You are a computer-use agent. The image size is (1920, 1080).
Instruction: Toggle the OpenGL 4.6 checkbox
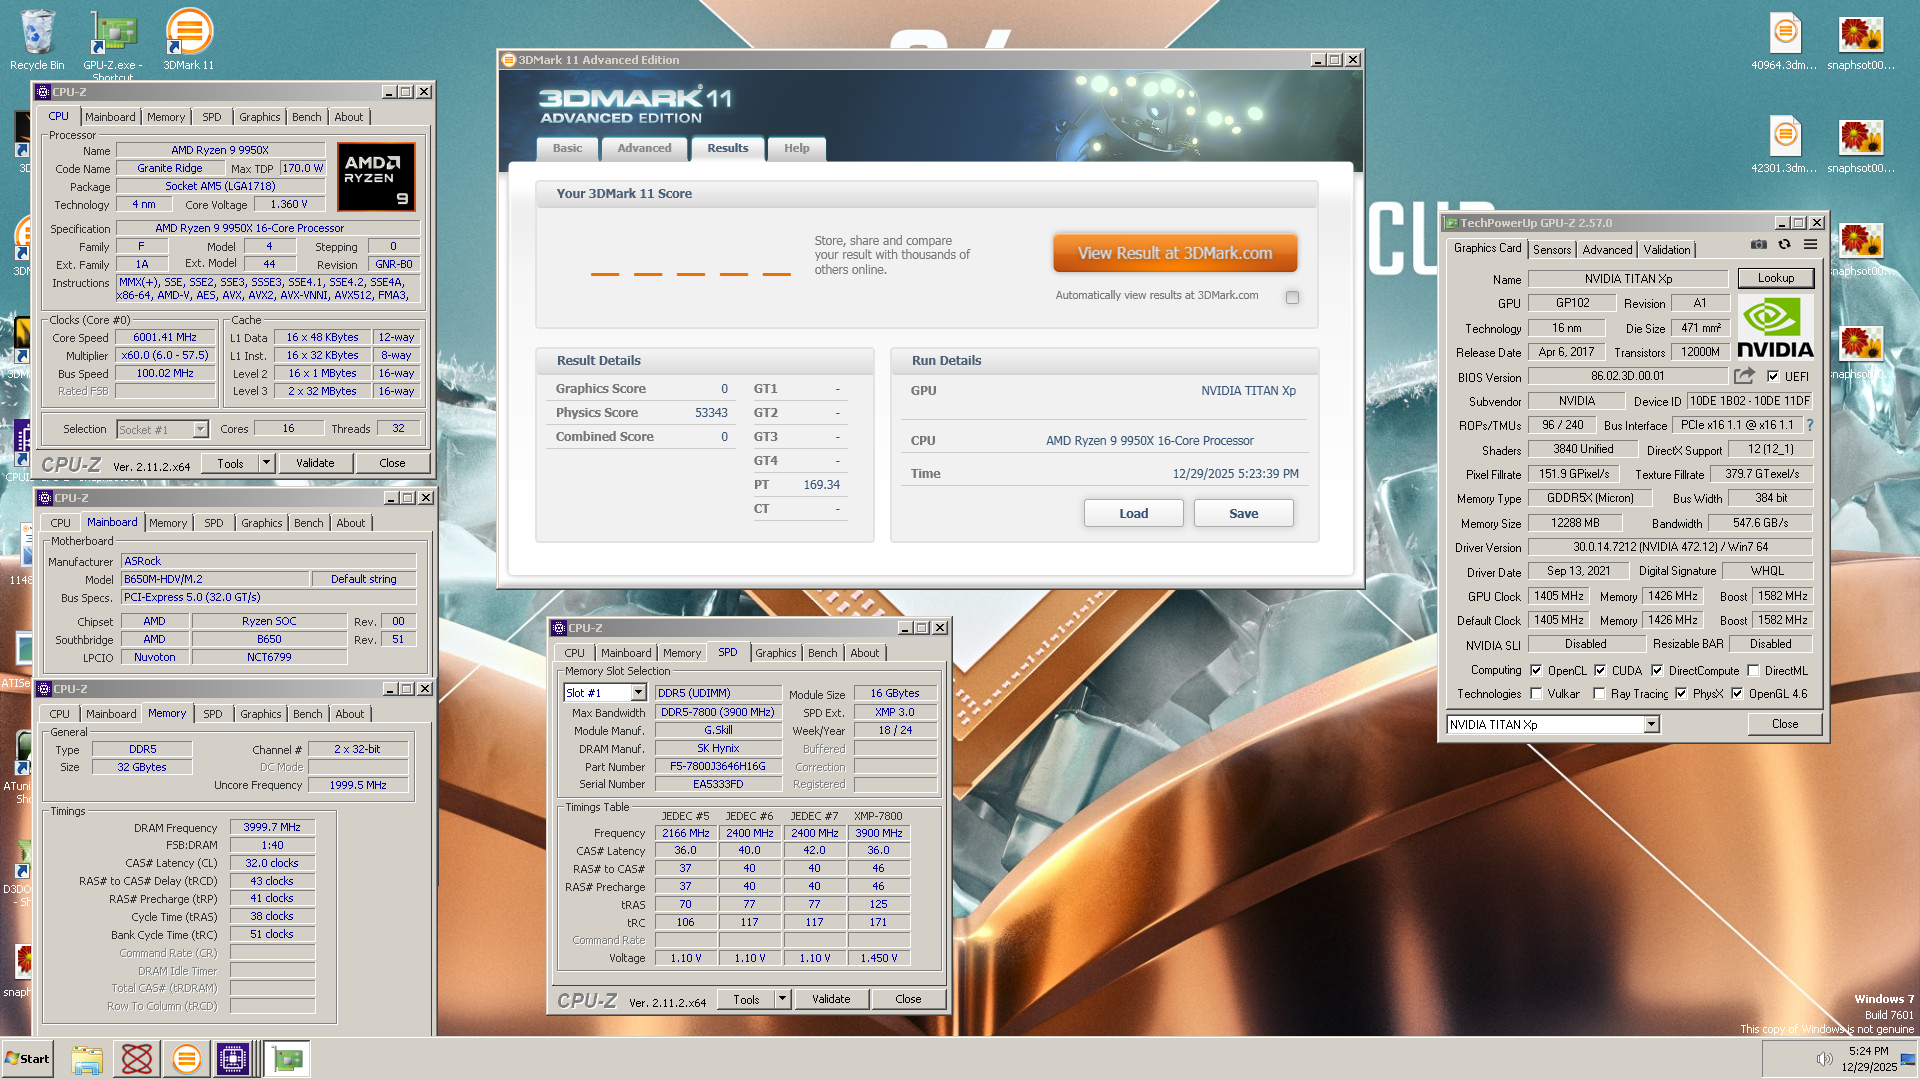(x=1737, y=693)
